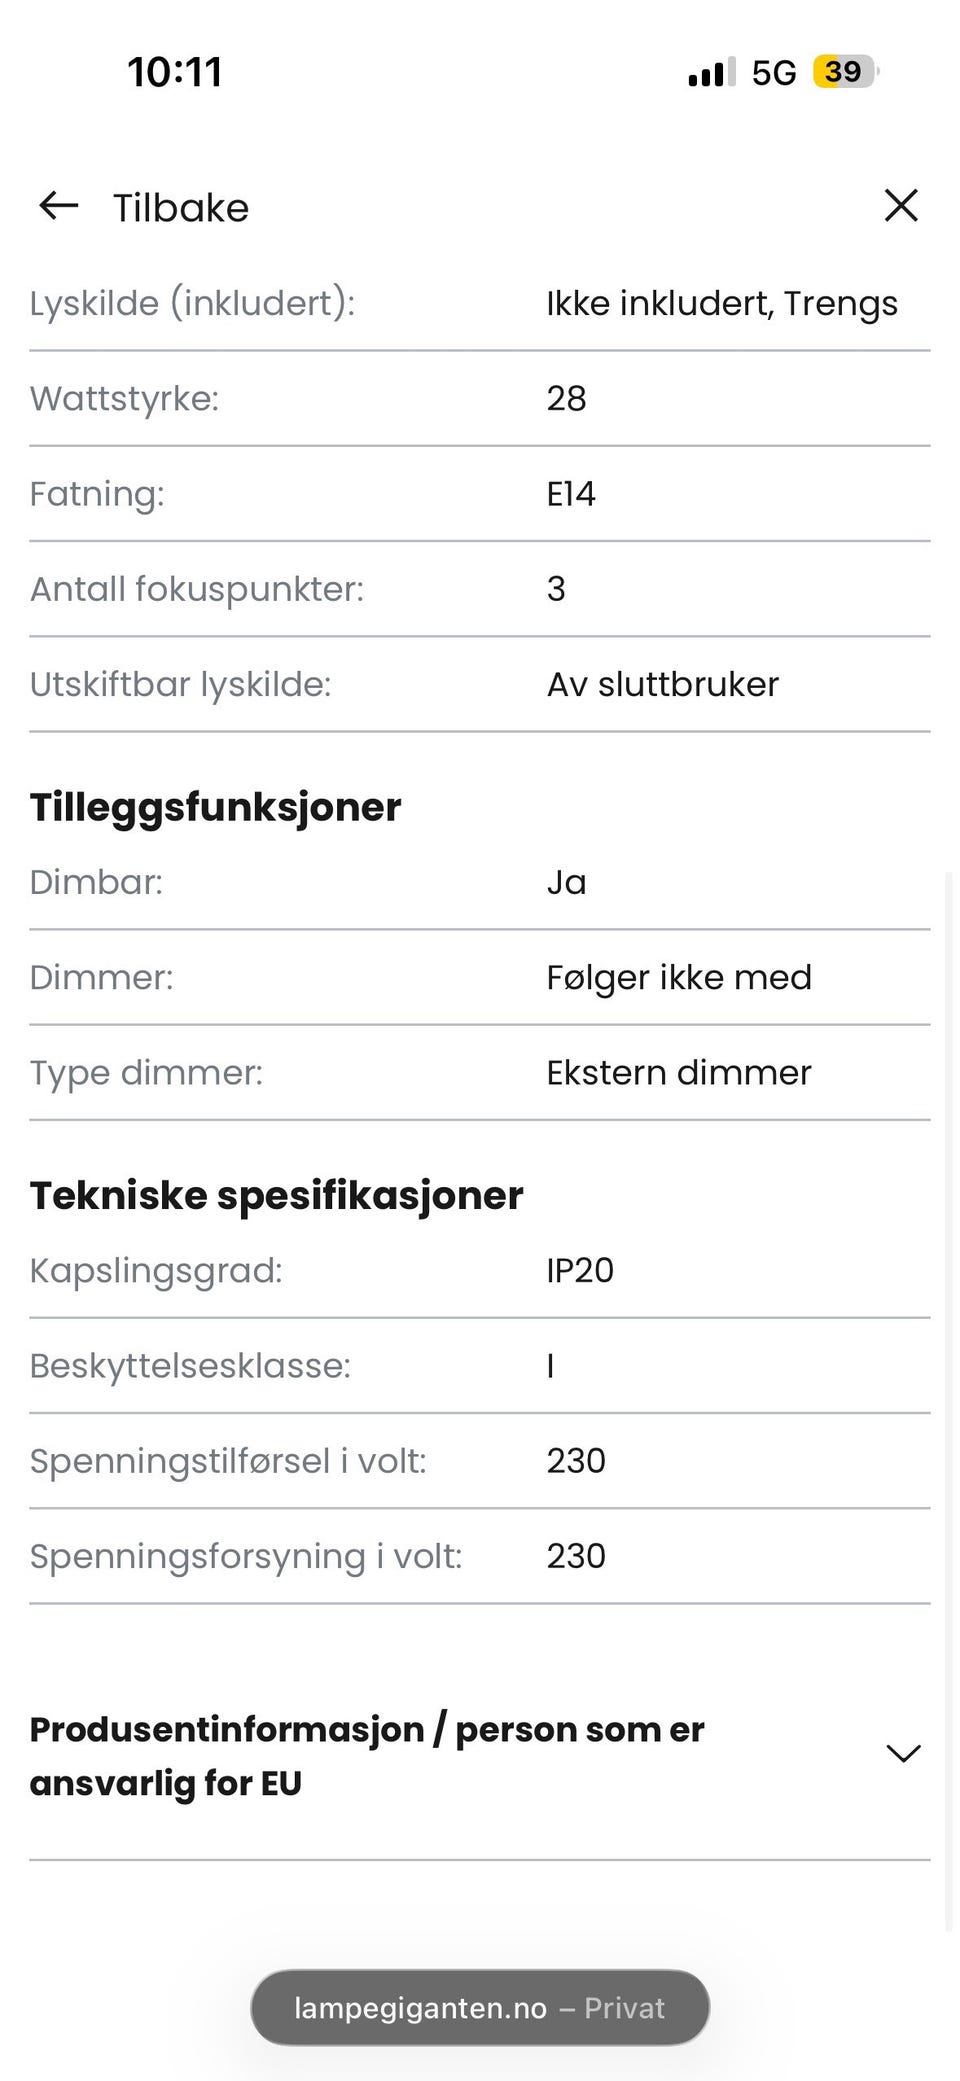This screenshot has width=960, height=2081.
Task: Tap the 5G network indicator
Action: (774, 73)
